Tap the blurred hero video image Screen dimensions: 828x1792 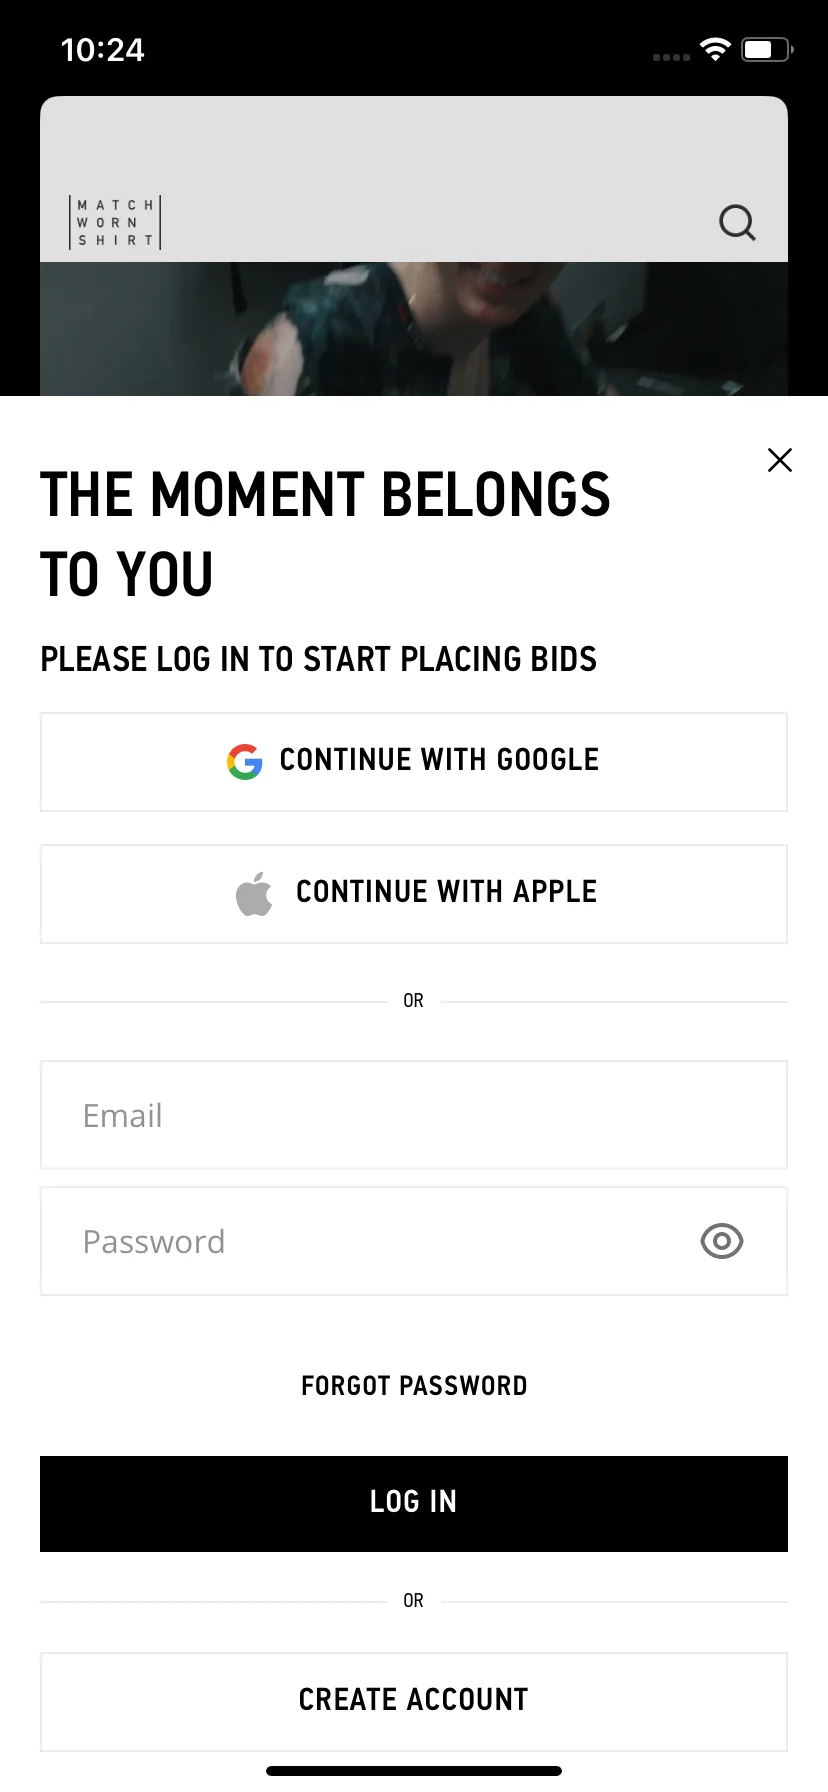pos(414,329)
